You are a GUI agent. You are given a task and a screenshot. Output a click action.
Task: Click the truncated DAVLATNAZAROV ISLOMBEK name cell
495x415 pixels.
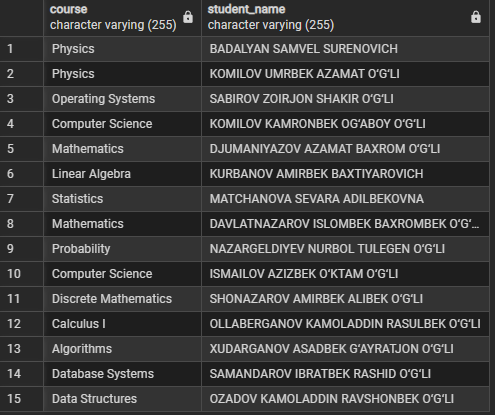click(x=345, y=224)
